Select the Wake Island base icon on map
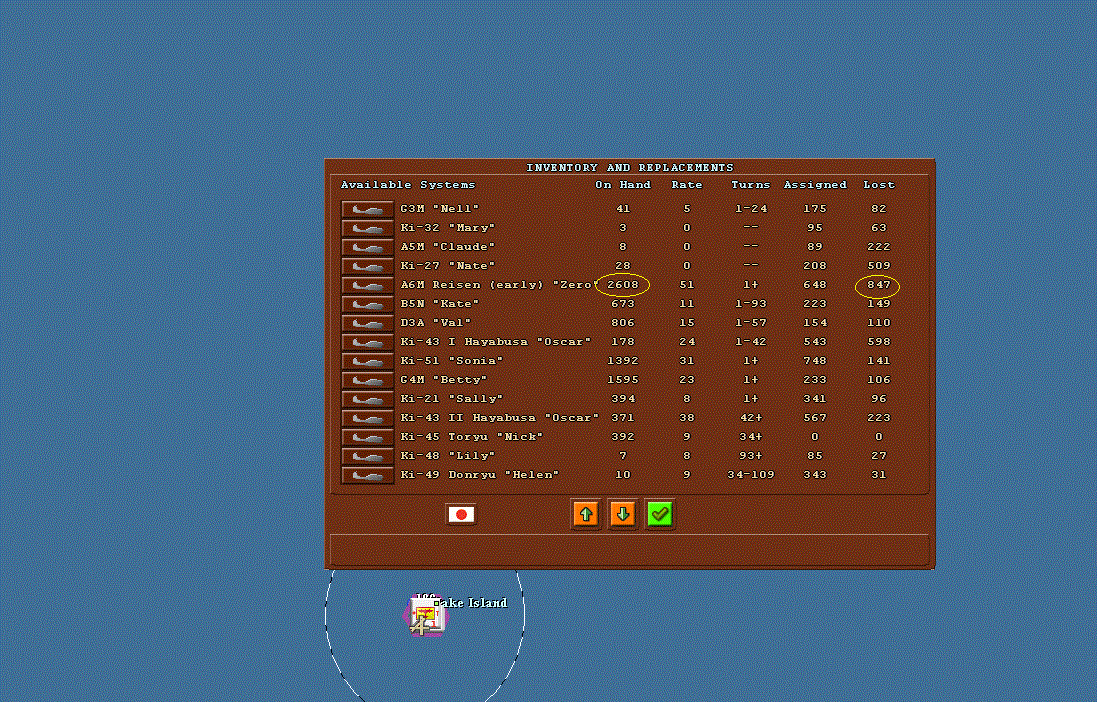Screen dimensions: 1097x702 click(x=425, y=616)
